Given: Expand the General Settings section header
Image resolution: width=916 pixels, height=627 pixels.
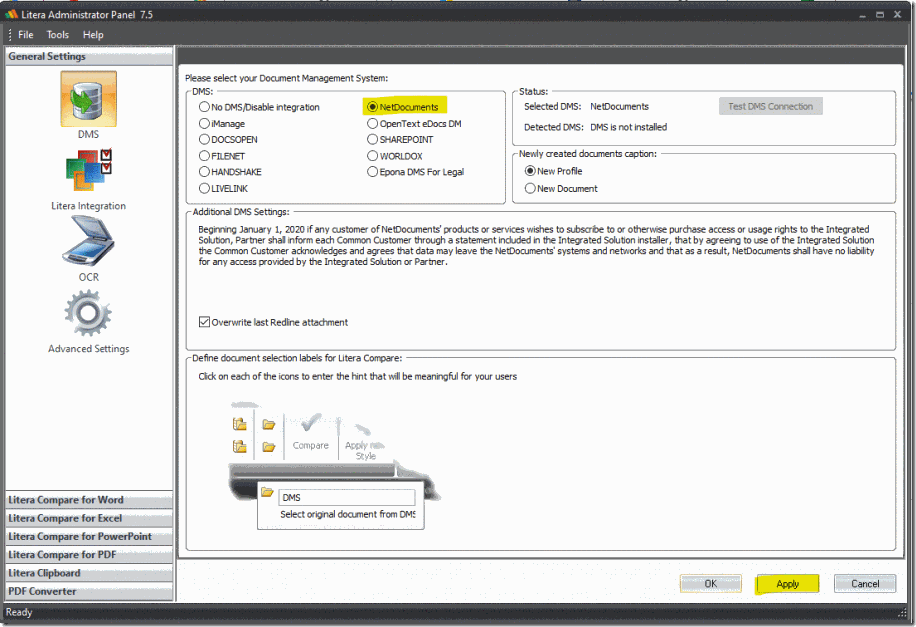Looking at the screenshot, I should pyautogui.click(x=89, y=57).
